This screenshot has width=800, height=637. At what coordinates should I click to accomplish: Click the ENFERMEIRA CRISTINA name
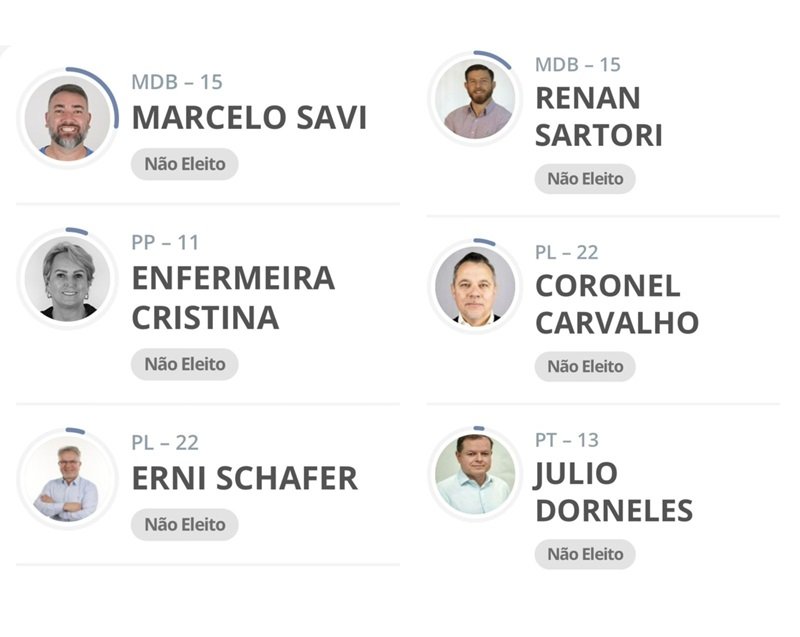233,297
